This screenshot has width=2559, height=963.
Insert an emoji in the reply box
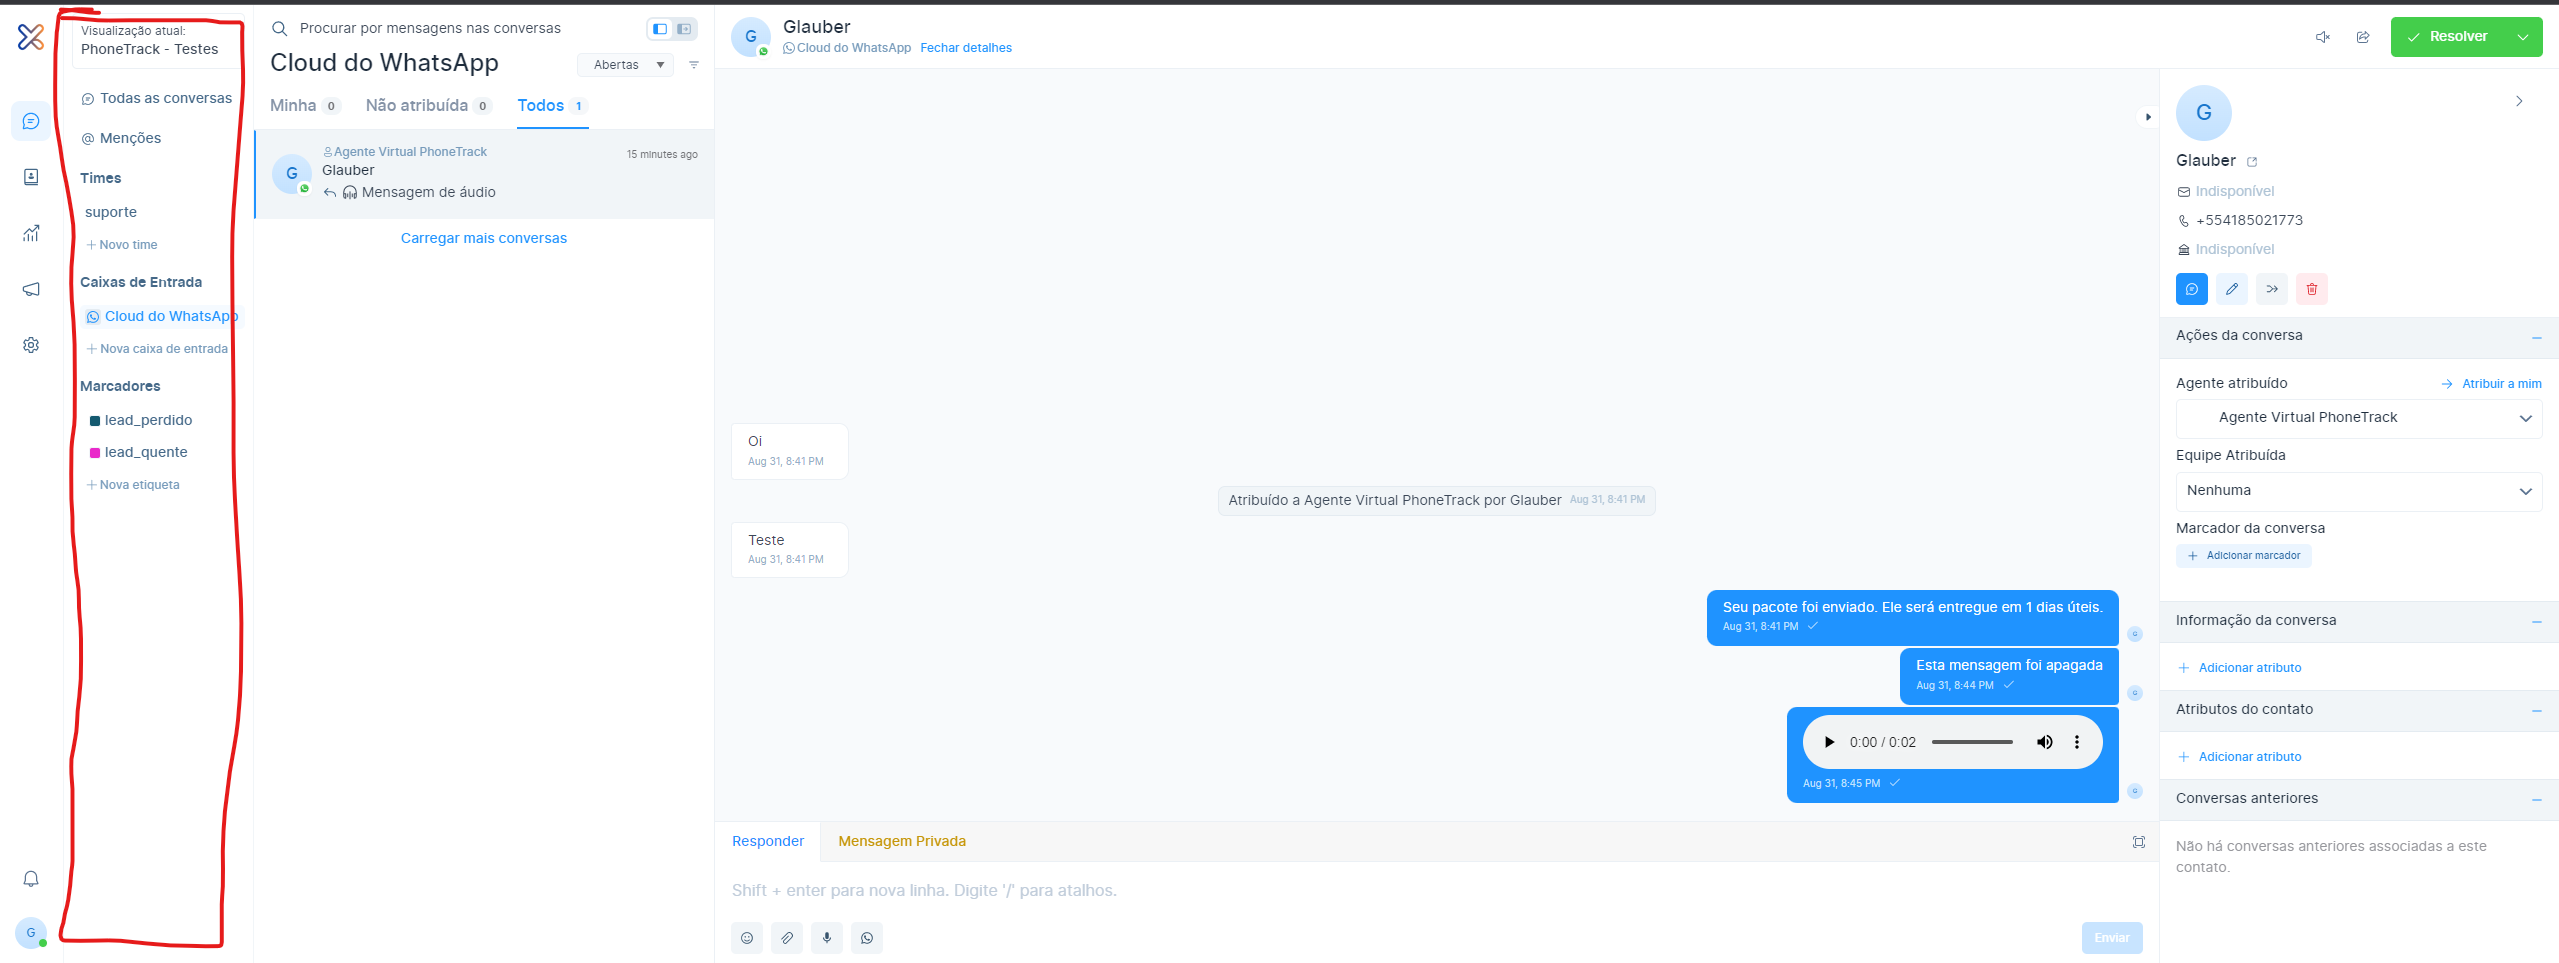pos(746,938)
